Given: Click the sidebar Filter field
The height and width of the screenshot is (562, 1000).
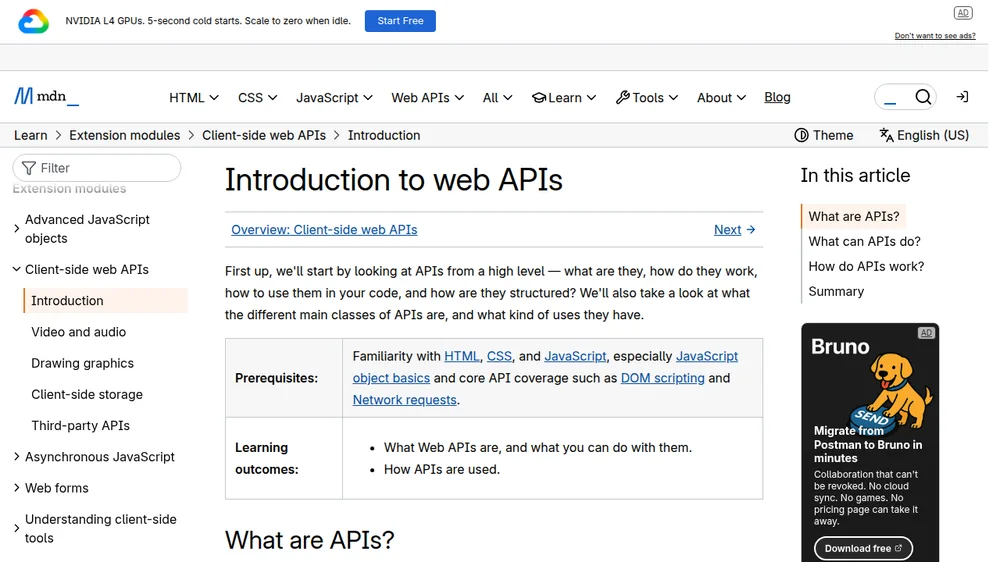Looking at the screenshot, I should pyautogui.click(x=97, y=168).
